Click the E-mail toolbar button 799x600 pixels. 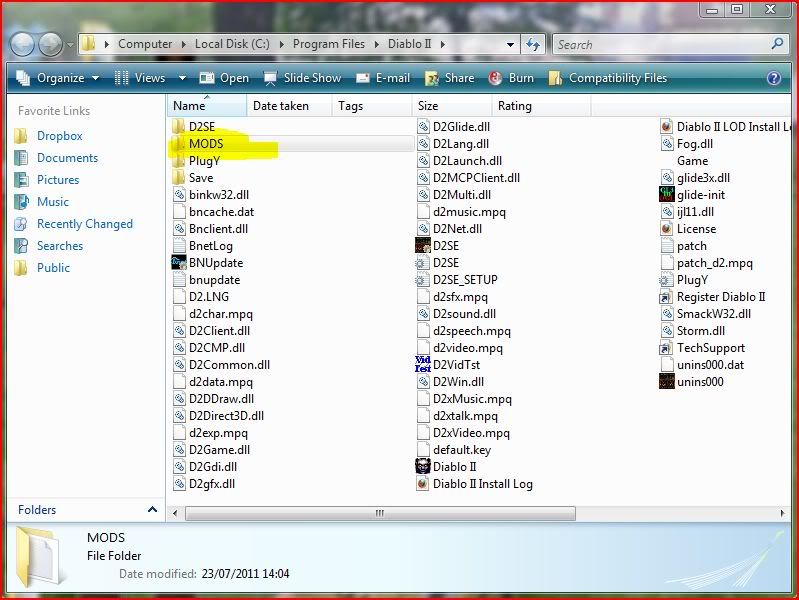point(383,78)
